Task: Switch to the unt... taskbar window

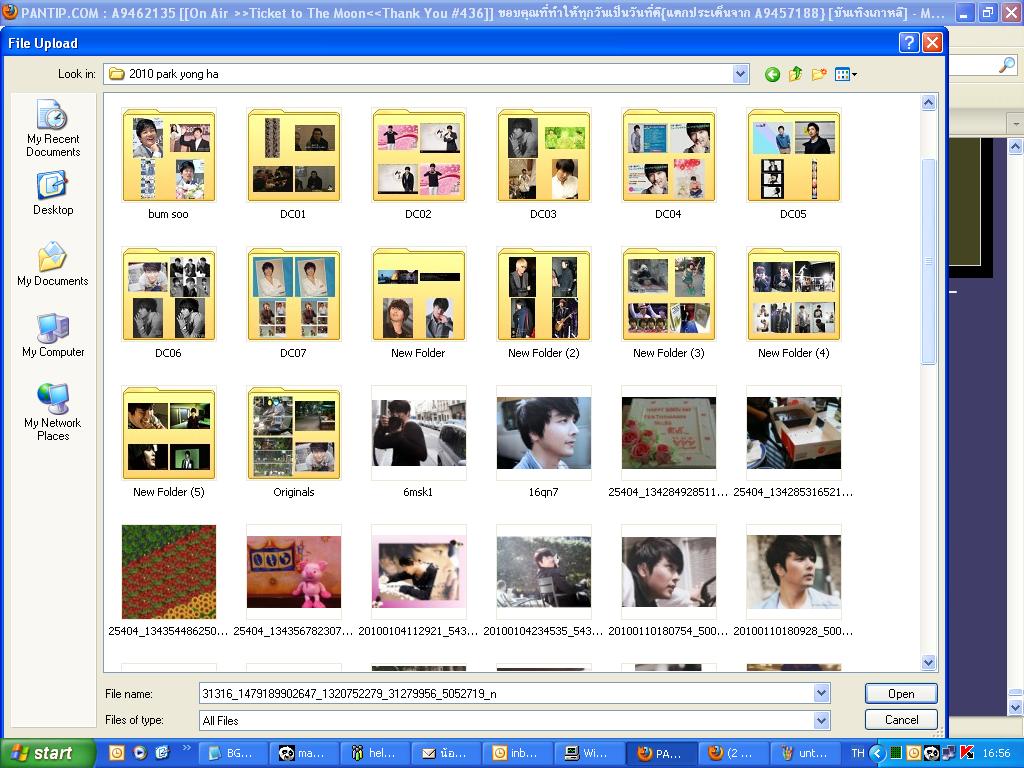Action: [x=805, y=753]
